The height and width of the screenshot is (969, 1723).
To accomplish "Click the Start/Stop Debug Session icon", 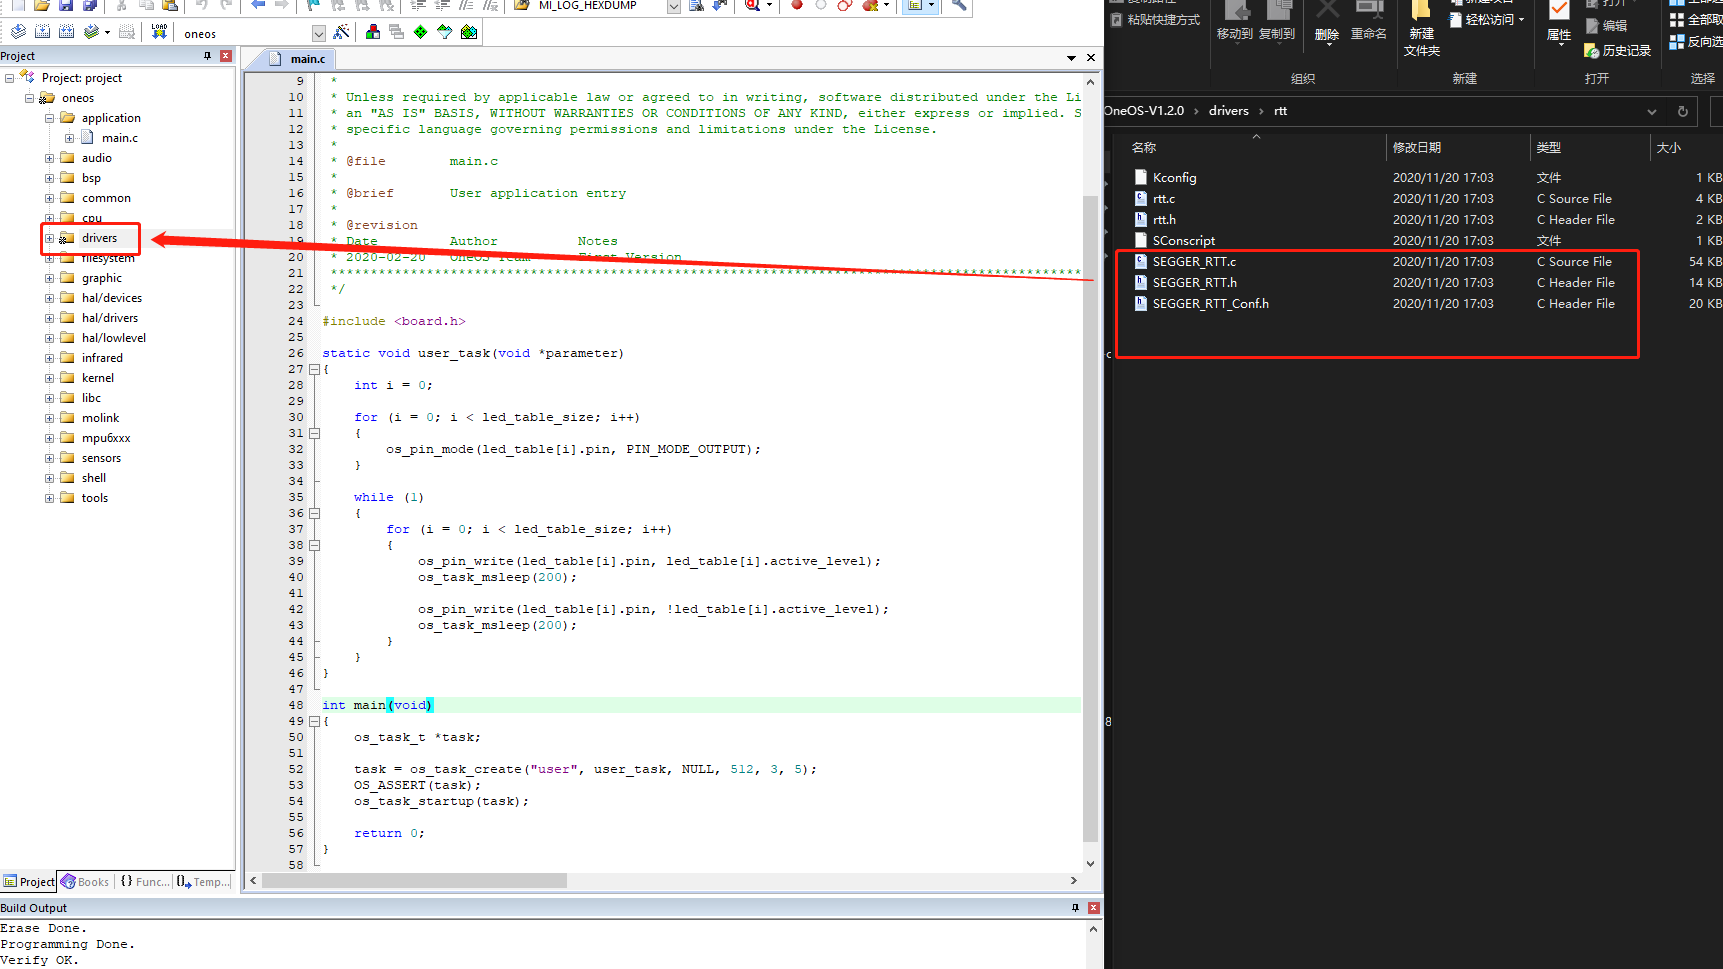I will click(753, 5).
